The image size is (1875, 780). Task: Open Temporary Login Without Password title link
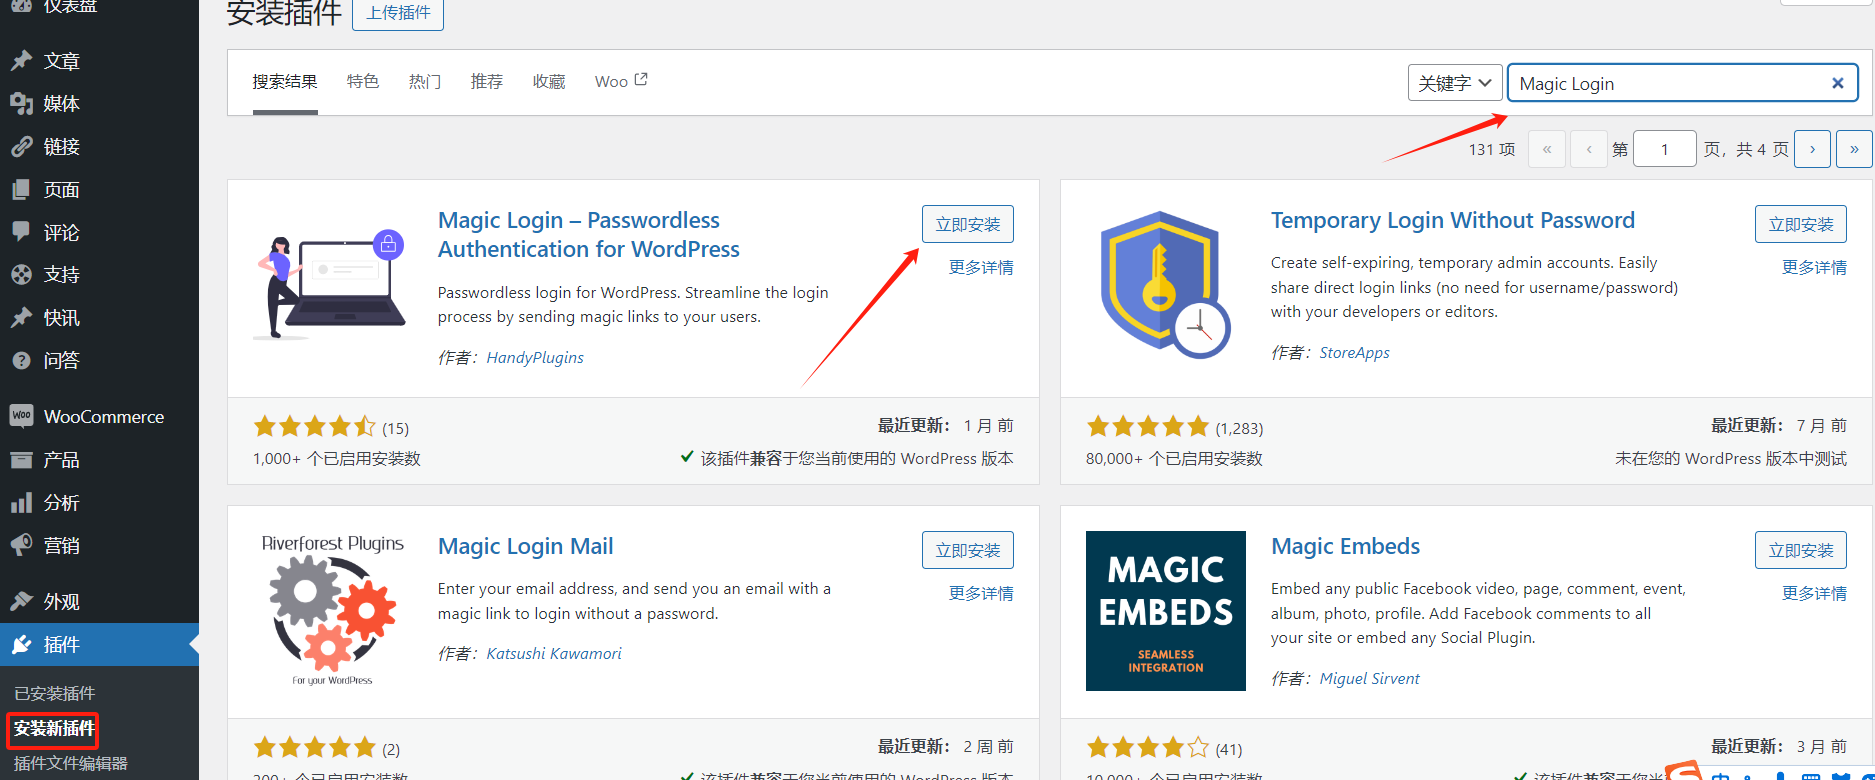1453,221
